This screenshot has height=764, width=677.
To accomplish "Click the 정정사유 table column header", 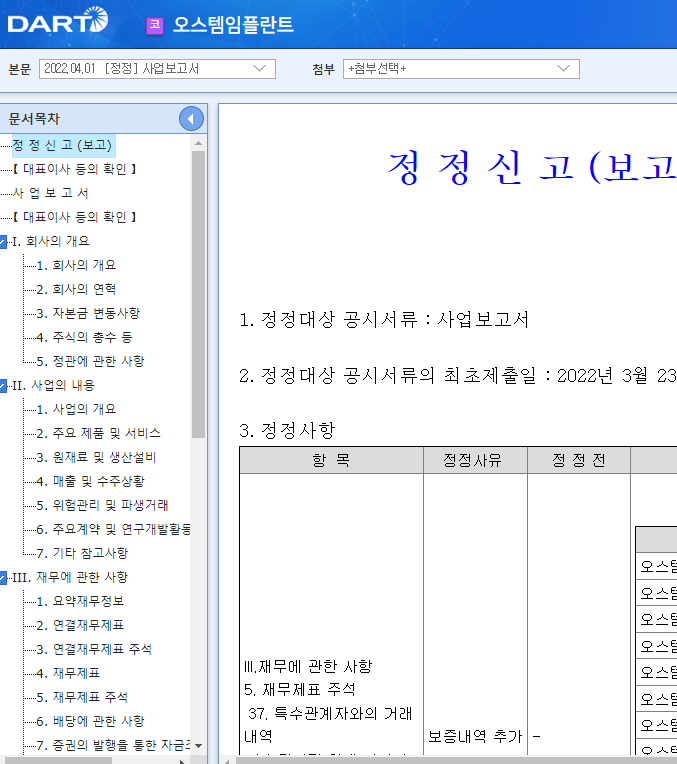I will tap(475, 460).
